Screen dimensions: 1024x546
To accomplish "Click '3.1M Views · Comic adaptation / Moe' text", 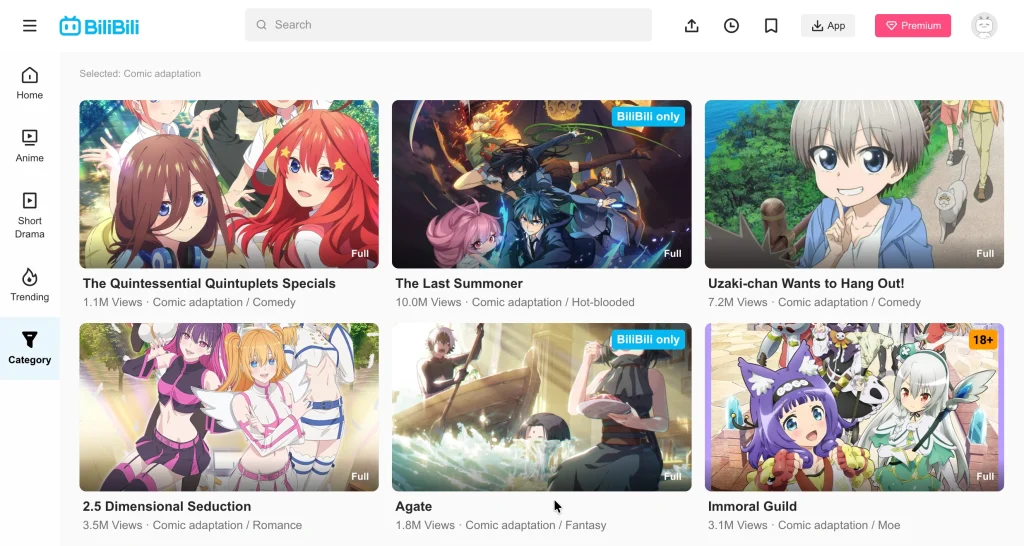I will point(804,525).
